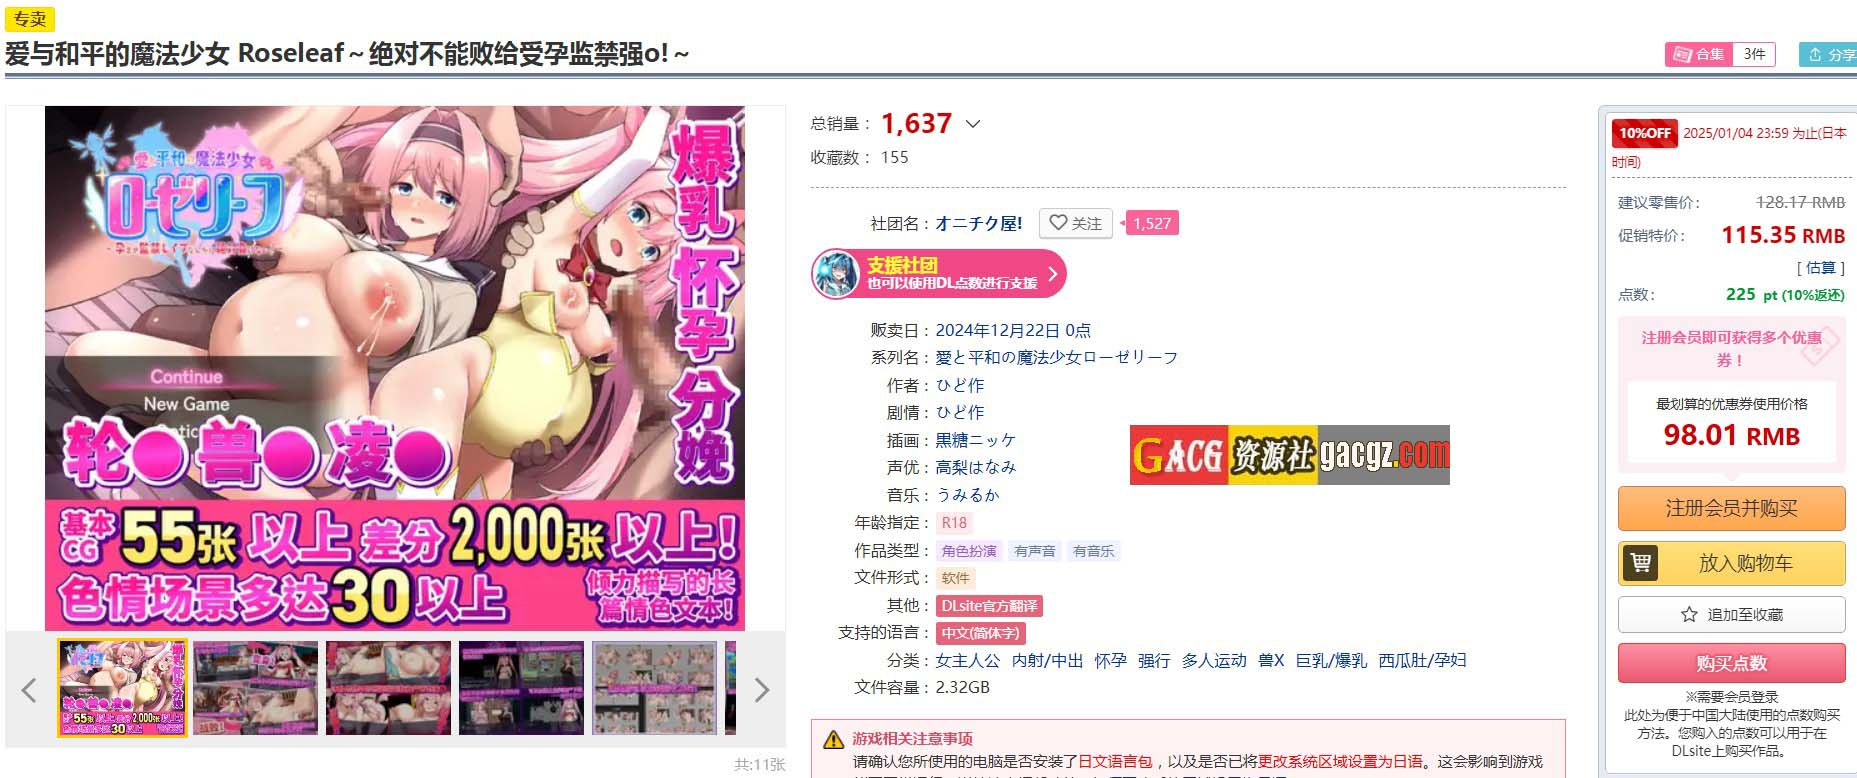Viewport: 1857px width, 778px height.
Task: Click the 分享 share icon button
Action: (1828, 54)
